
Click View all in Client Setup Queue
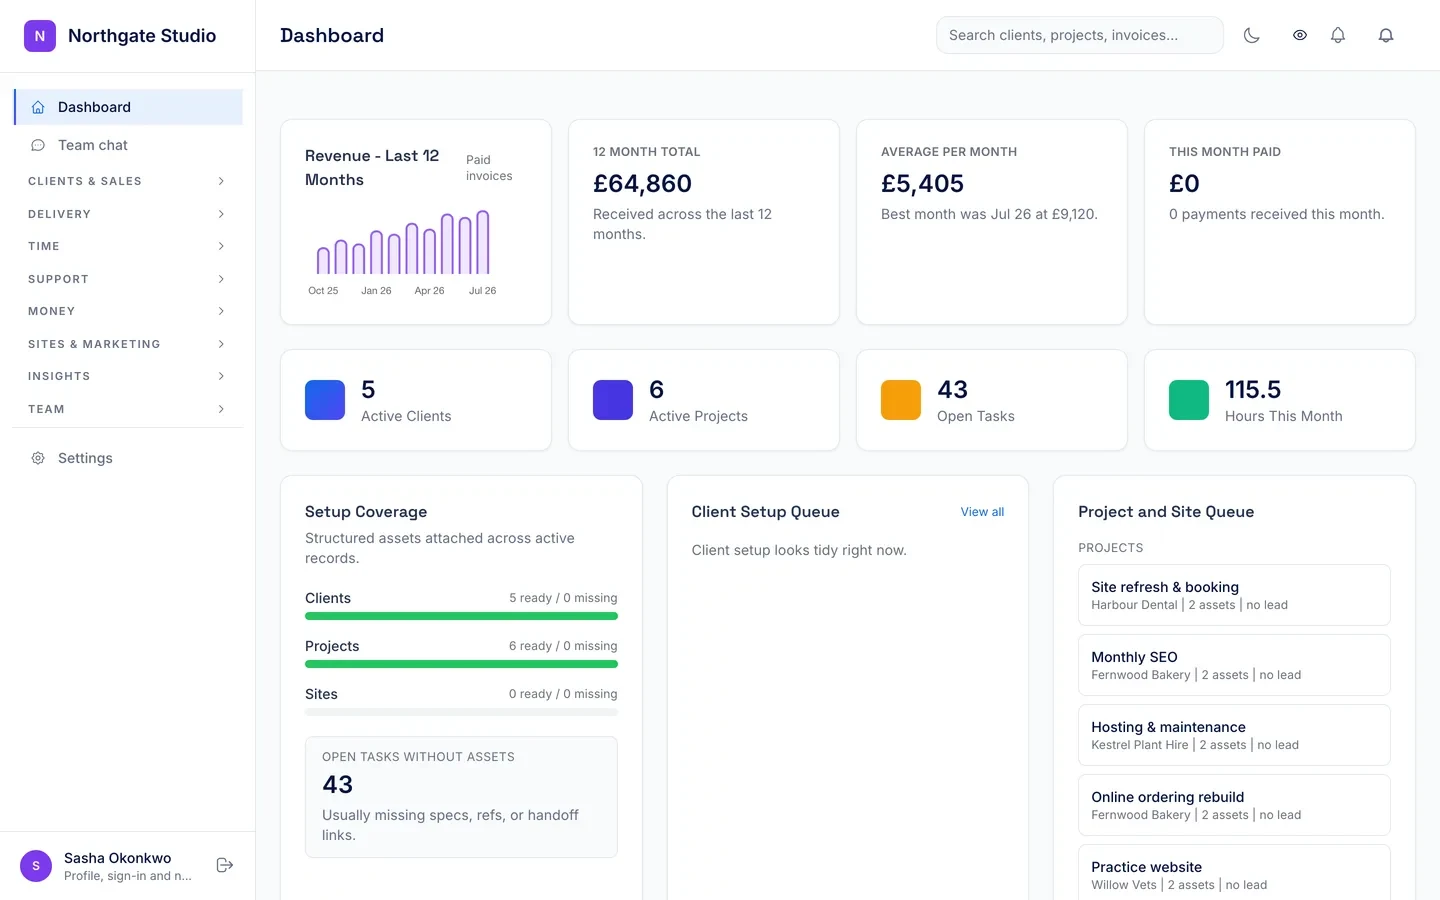(x=982, y=512)
